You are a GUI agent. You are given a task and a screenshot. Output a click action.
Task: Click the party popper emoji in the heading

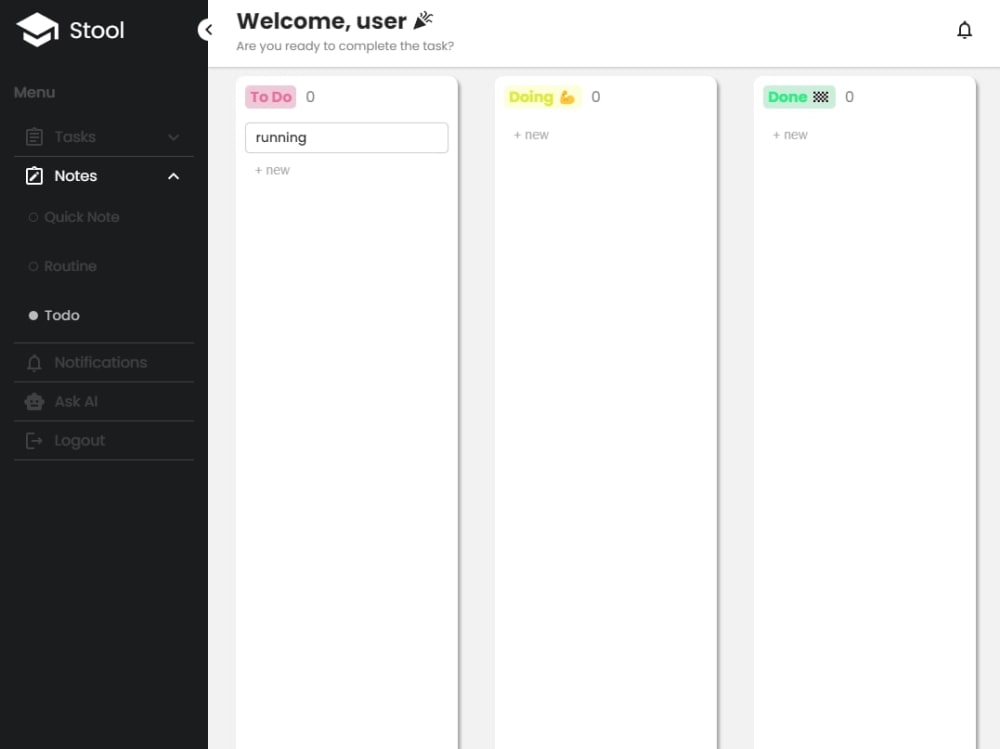(x=423, y=20)
